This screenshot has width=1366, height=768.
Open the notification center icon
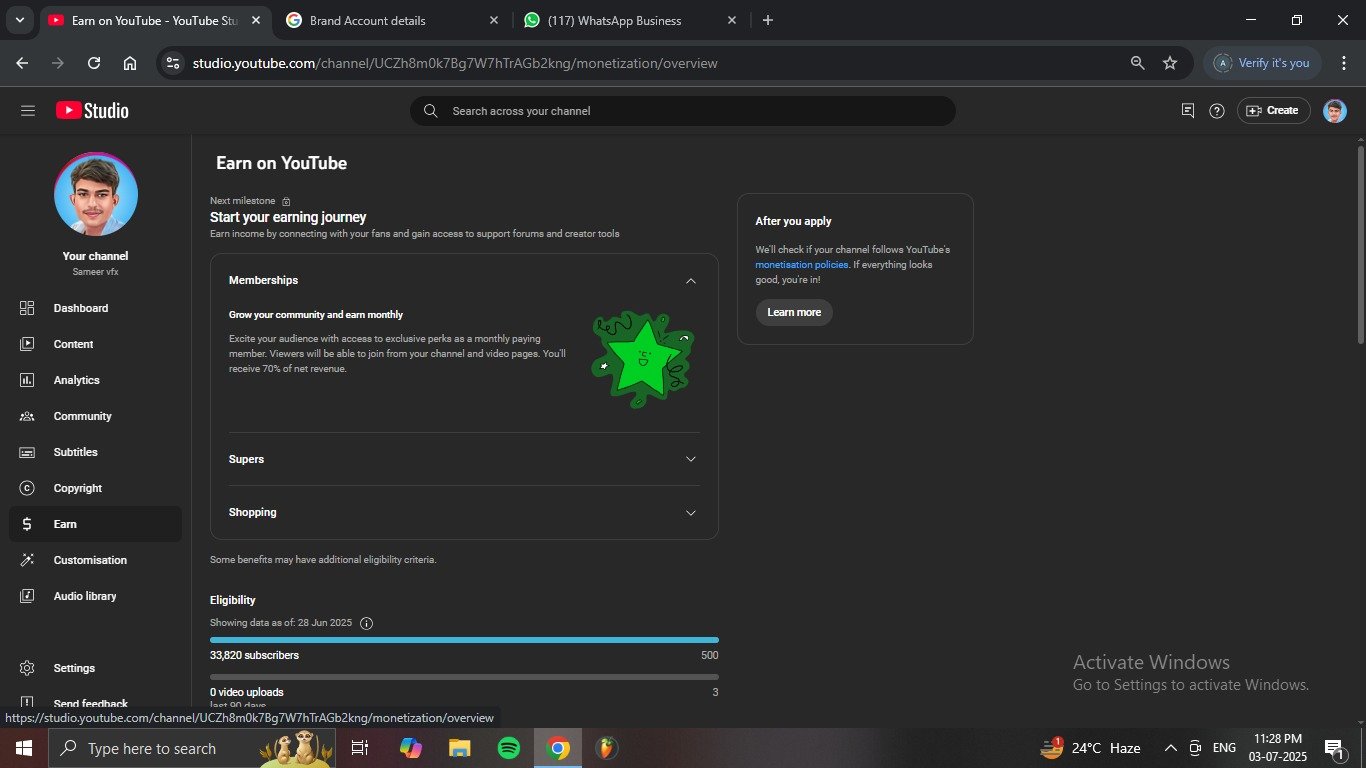[x=1334, y=748]
